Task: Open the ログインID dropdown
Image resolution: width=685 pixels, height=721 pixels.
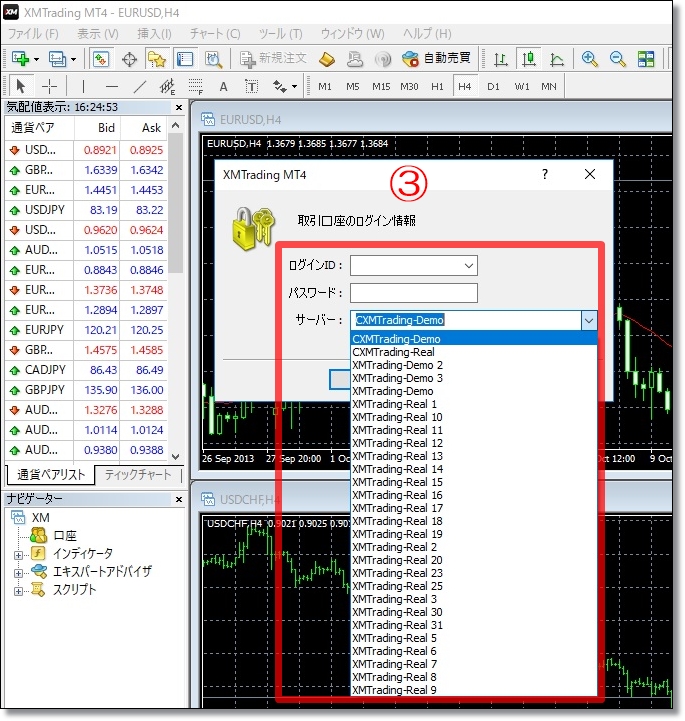Action: [x=468, y=266]
